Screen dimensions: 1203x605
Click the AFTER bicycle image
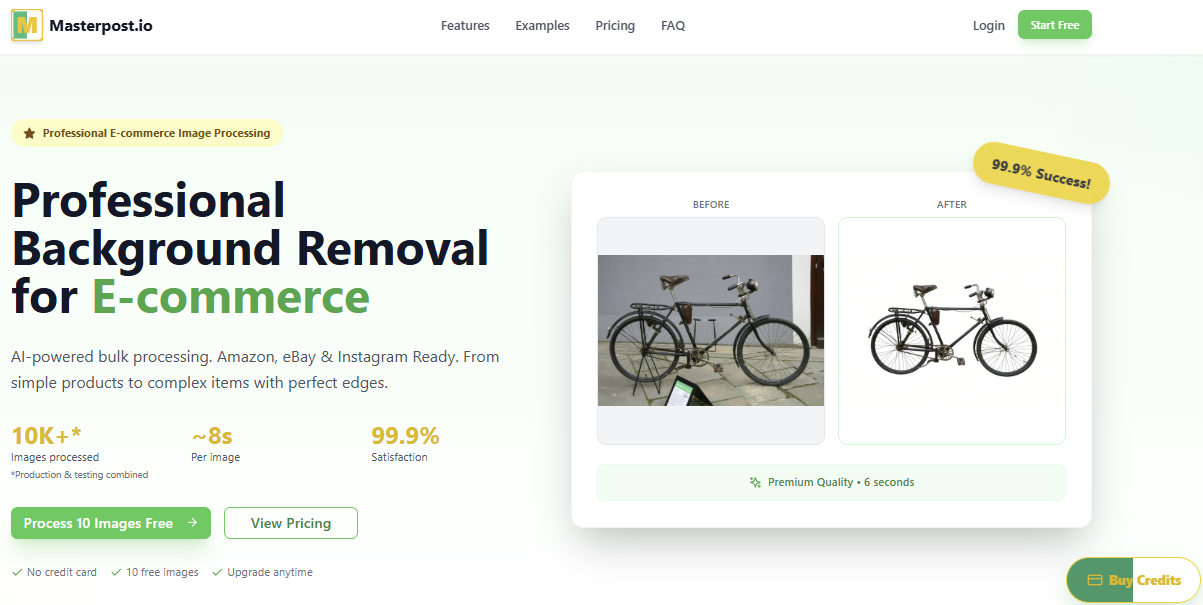coord(951,330)
